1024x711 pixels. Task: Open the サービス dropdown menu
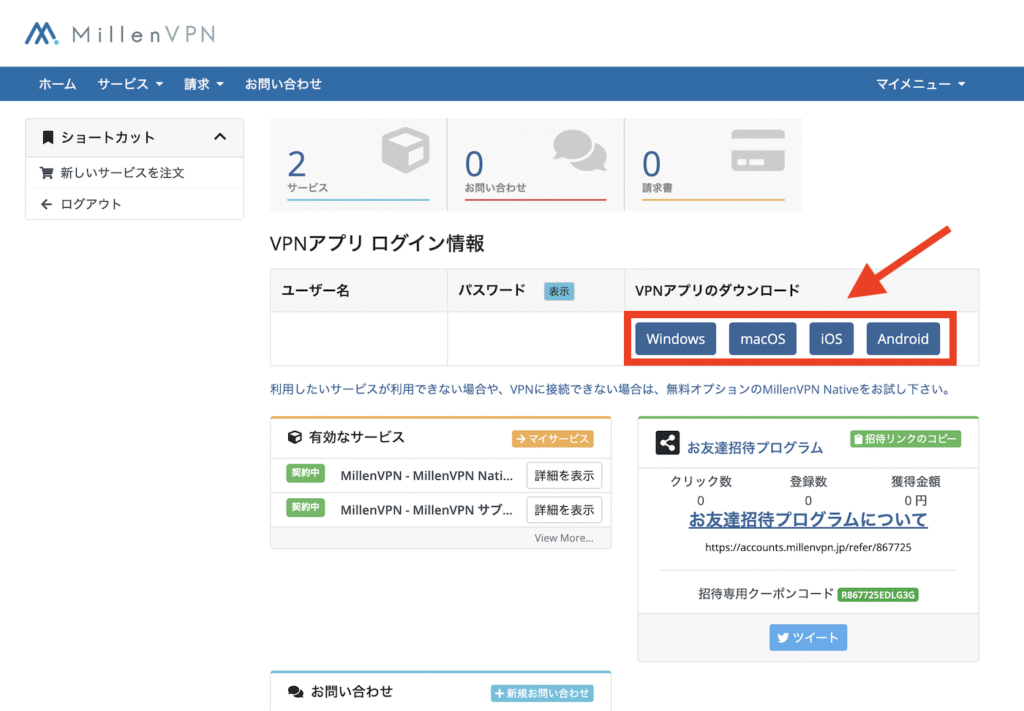[130, 84]
